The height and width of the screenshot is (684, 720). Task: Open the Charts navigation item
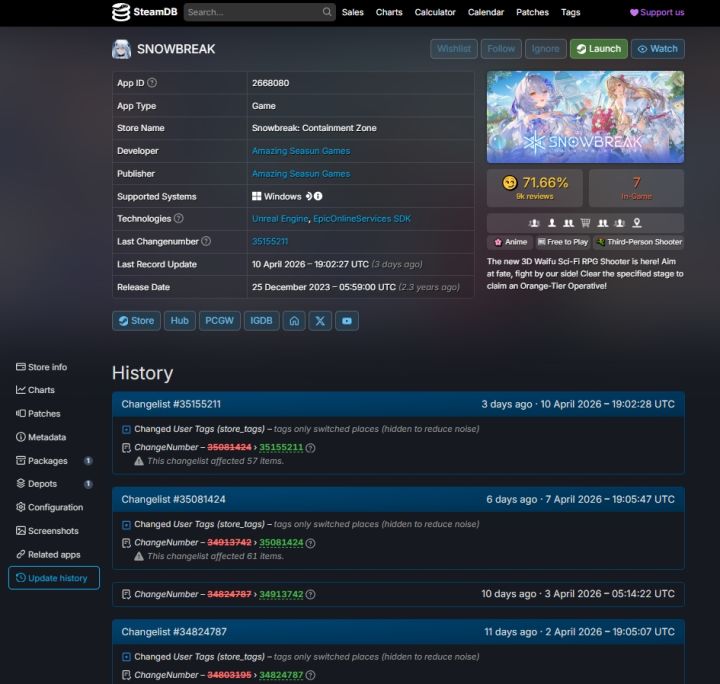(389, 12)
